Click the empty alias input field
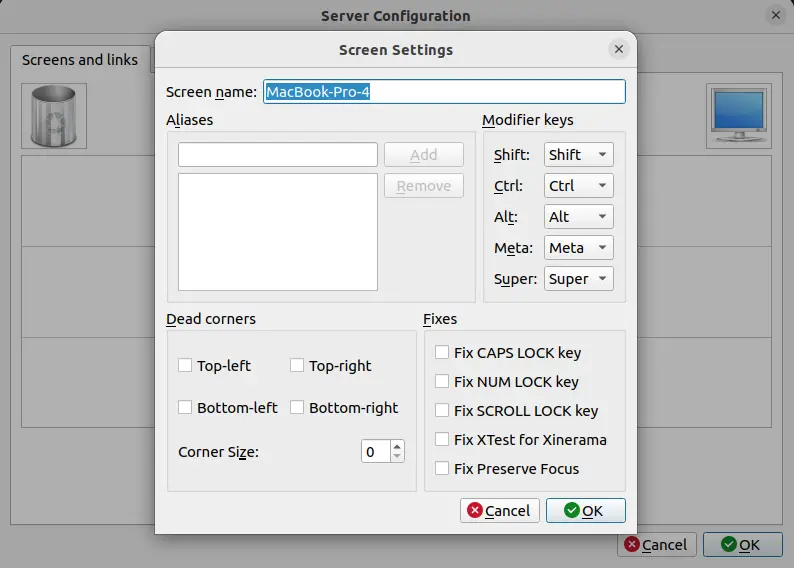This screenshot has width=794, height=568. (x=277, y=154)
